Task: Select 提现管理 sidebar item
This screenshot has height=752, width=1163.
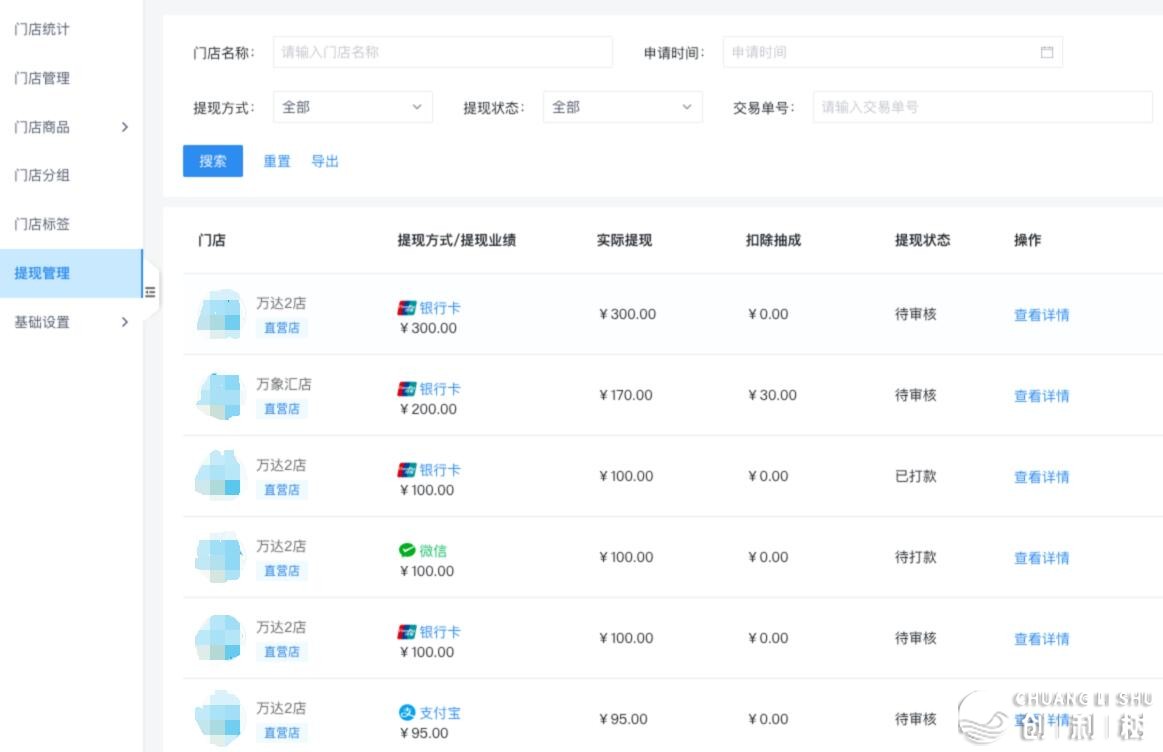Action: (x=70, y=273)
